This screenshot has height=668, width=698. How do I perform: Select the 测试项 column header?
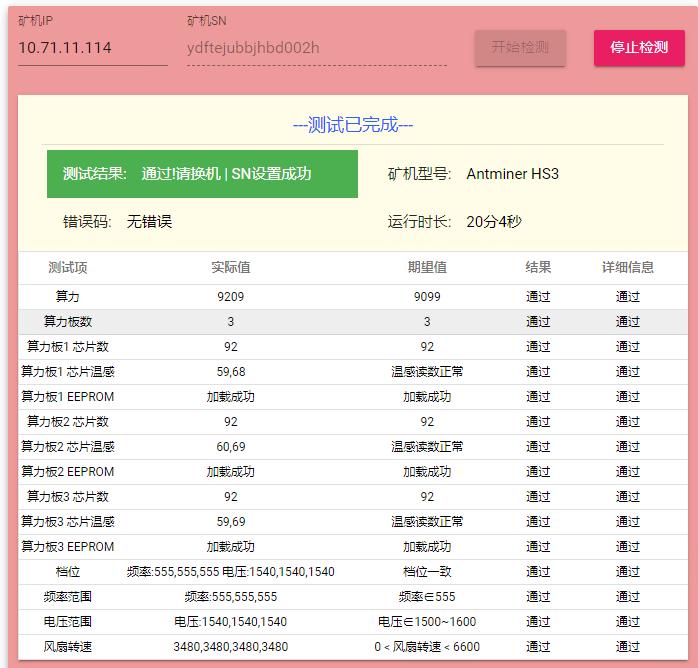pos(68,267)
